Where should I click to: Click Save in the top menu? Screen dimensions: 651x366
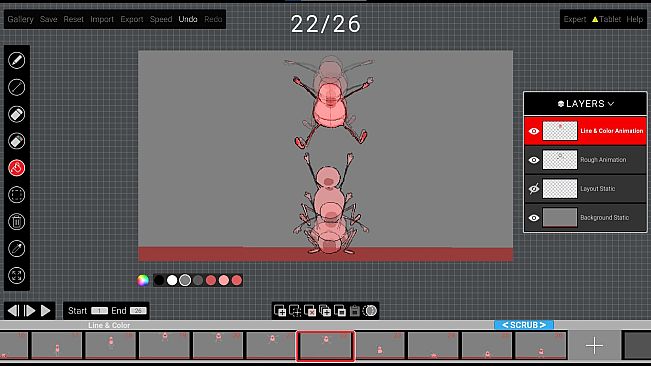tap(49, 19)
